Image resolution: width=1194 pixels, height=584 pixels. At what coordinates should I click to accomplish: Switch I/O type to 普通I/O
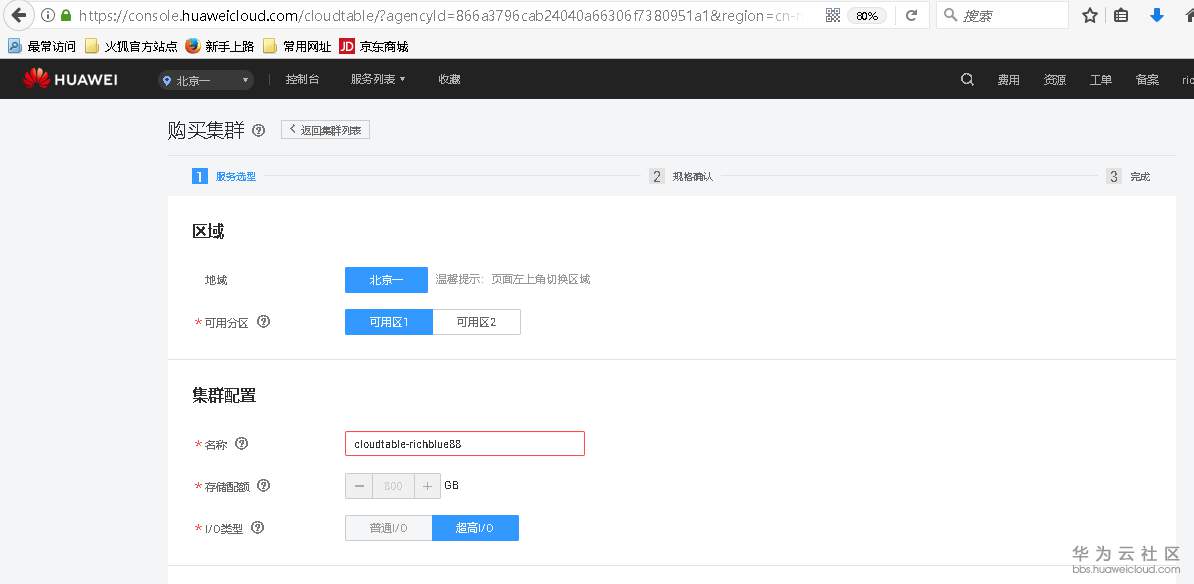pyautogui.click(x=388, y=527)
